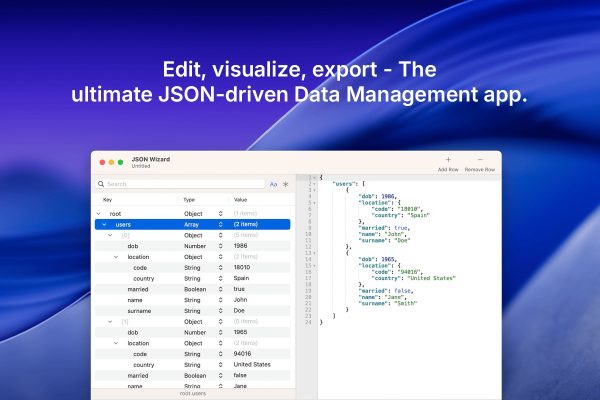This screenshot has width=600, height=400.
Task: Click "users" key in the JSON editor
Action: (x=343, y=184)
